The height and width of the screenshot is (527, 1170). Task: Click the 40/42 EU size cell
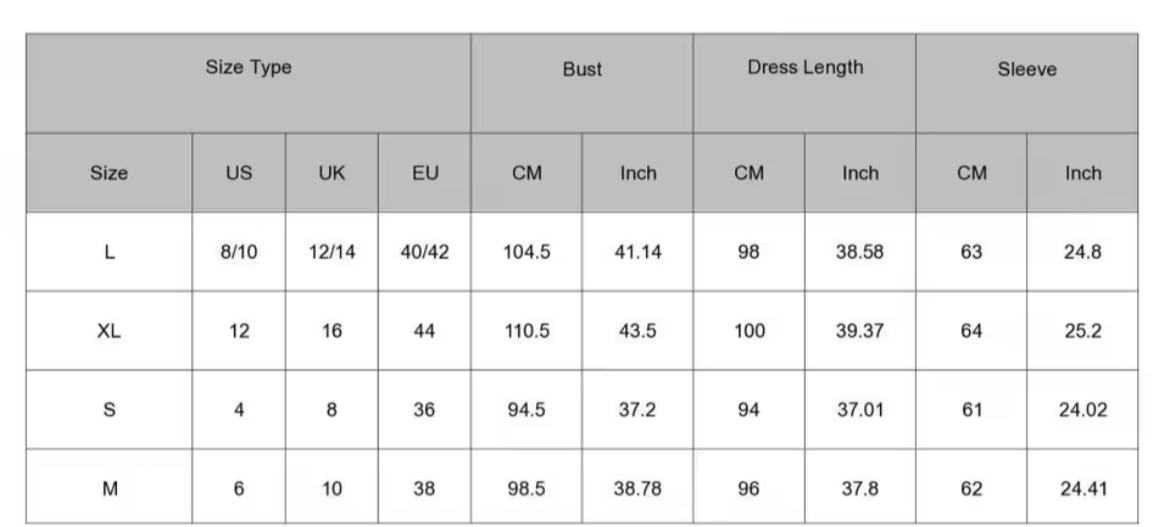click(x=425, y=252)
